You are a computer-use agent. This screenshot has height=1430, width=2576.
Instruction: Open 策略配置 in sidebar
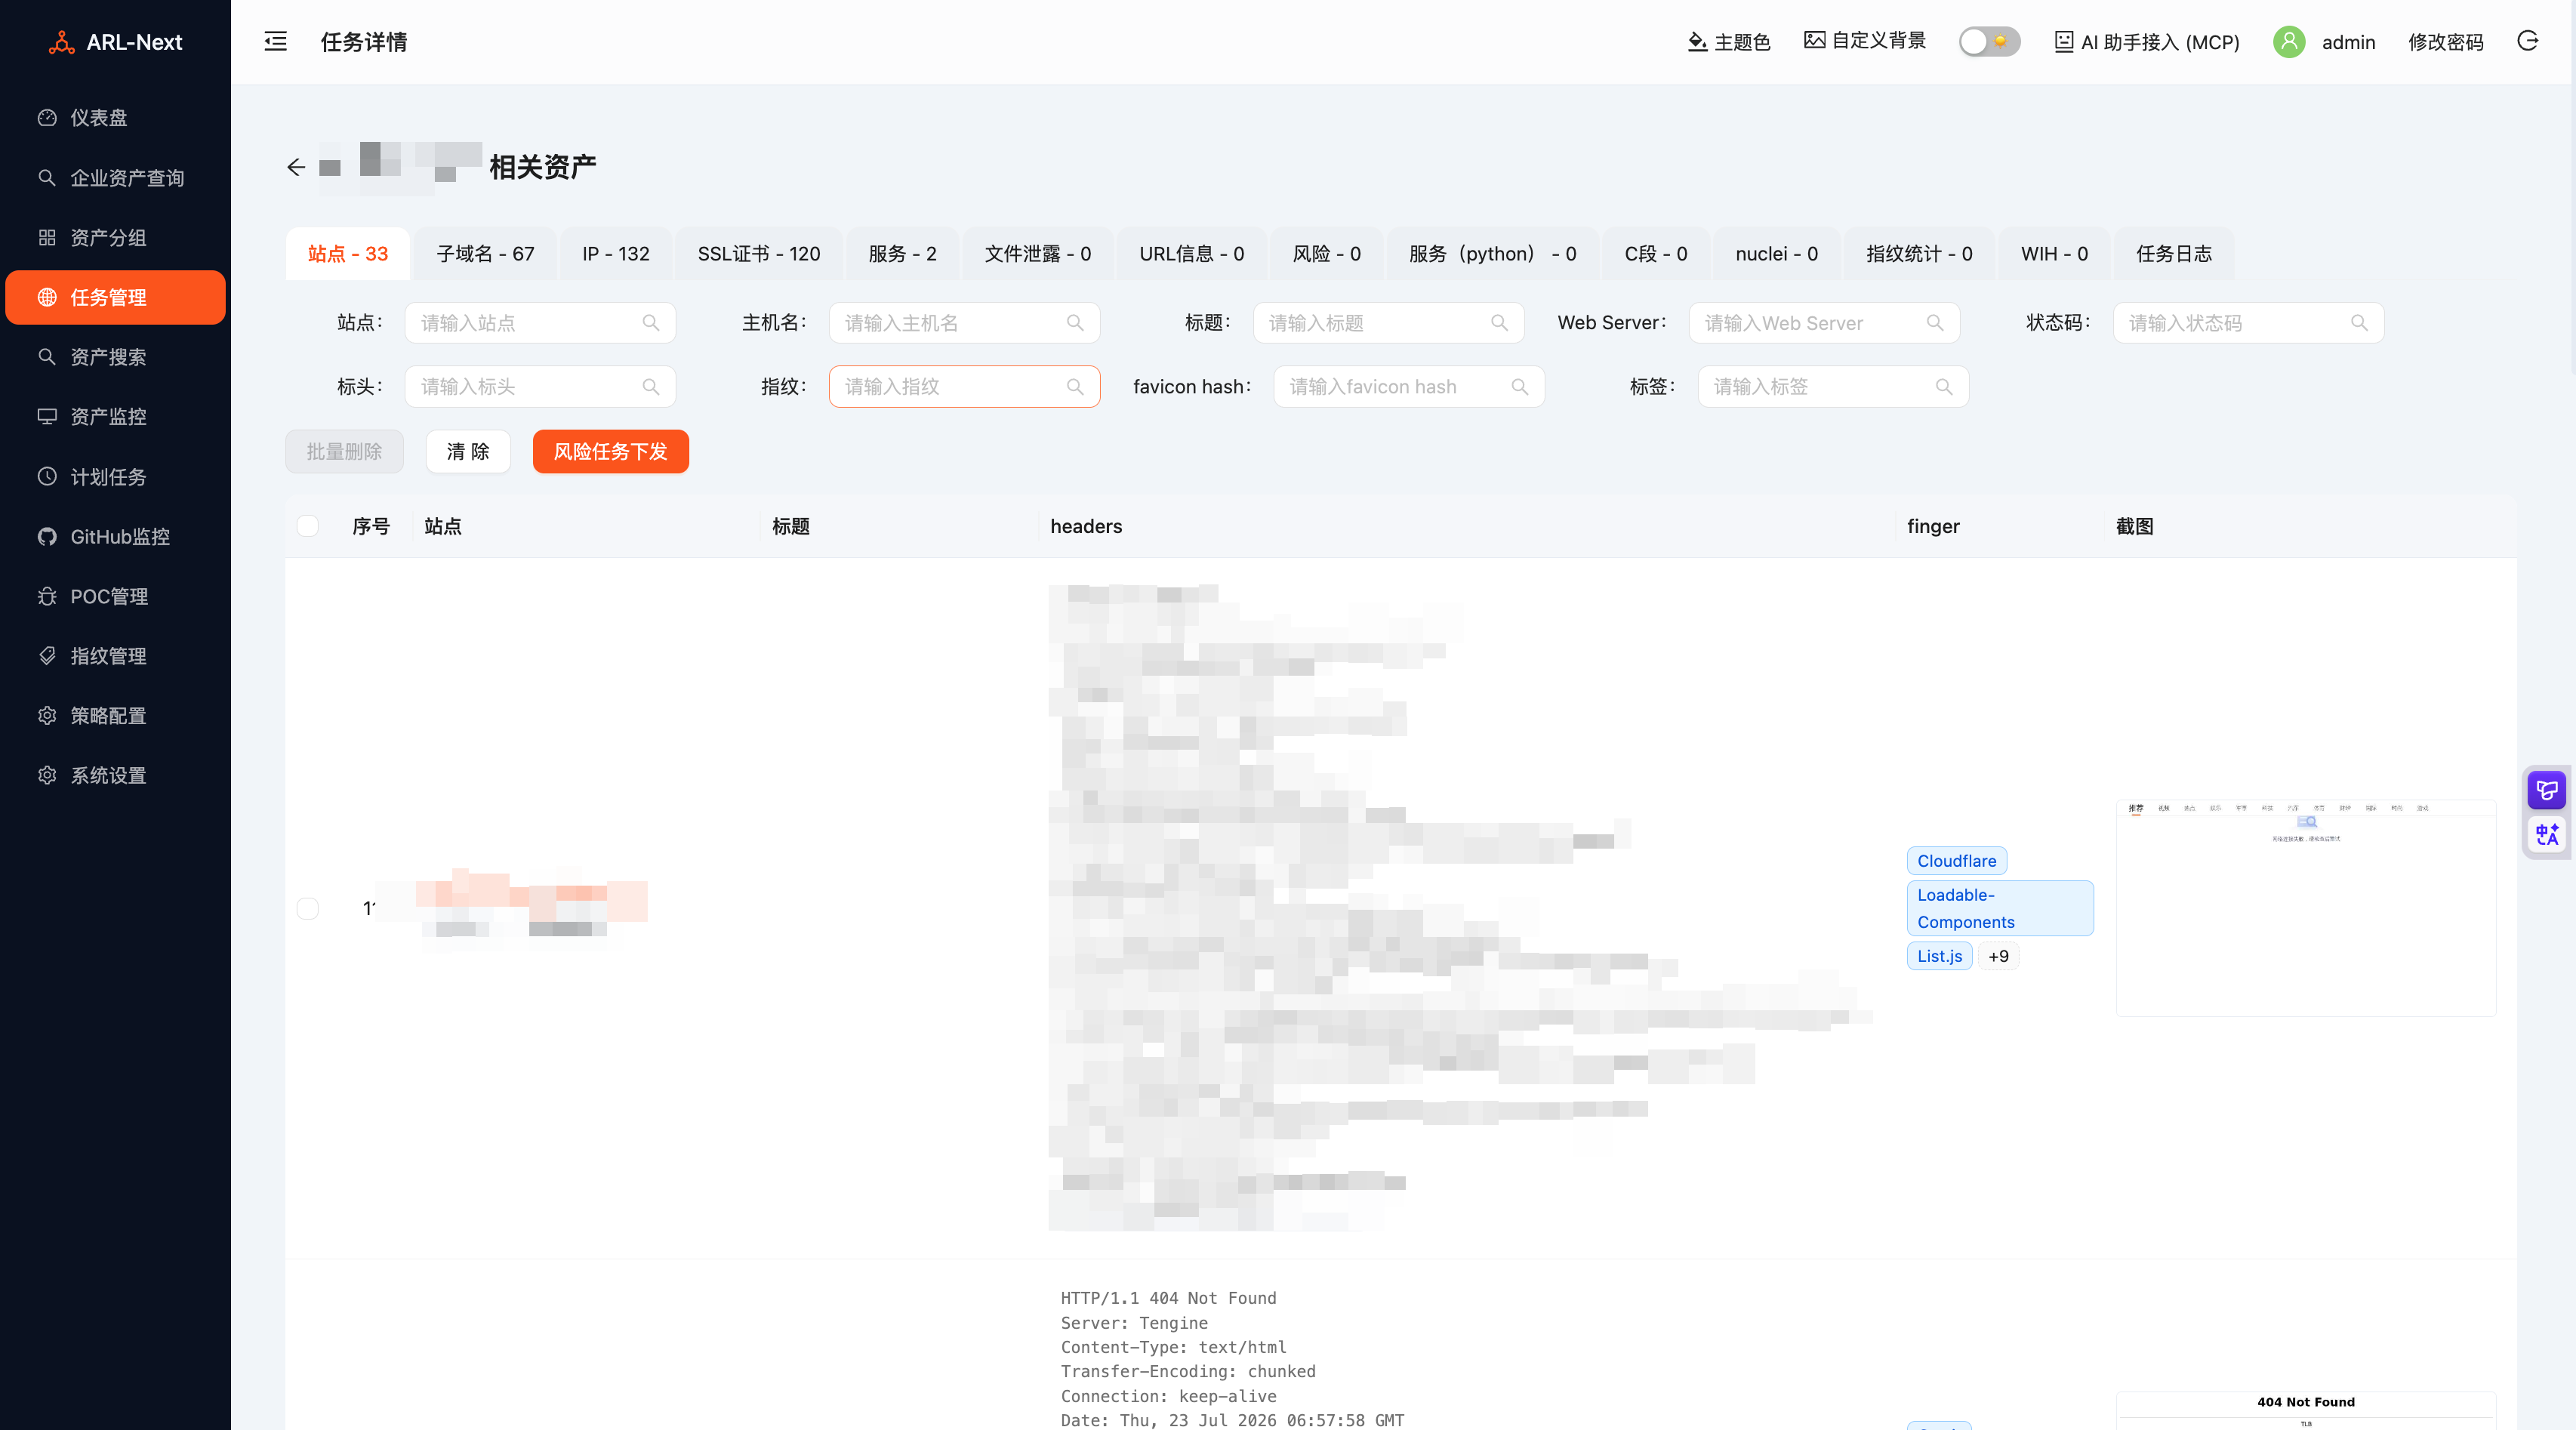115,716
